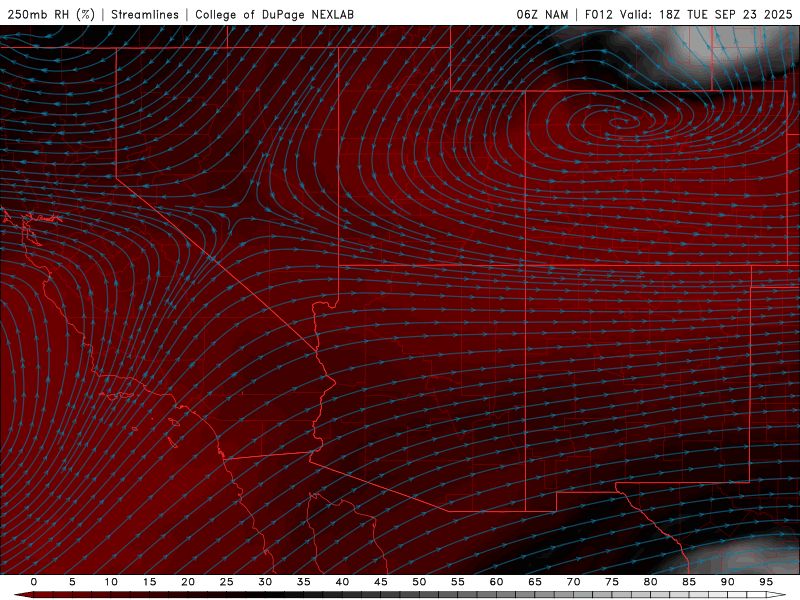Click the '35' label on color scale
The height and width of the screenshot is (600, 800).
click(x=304, y=582)
